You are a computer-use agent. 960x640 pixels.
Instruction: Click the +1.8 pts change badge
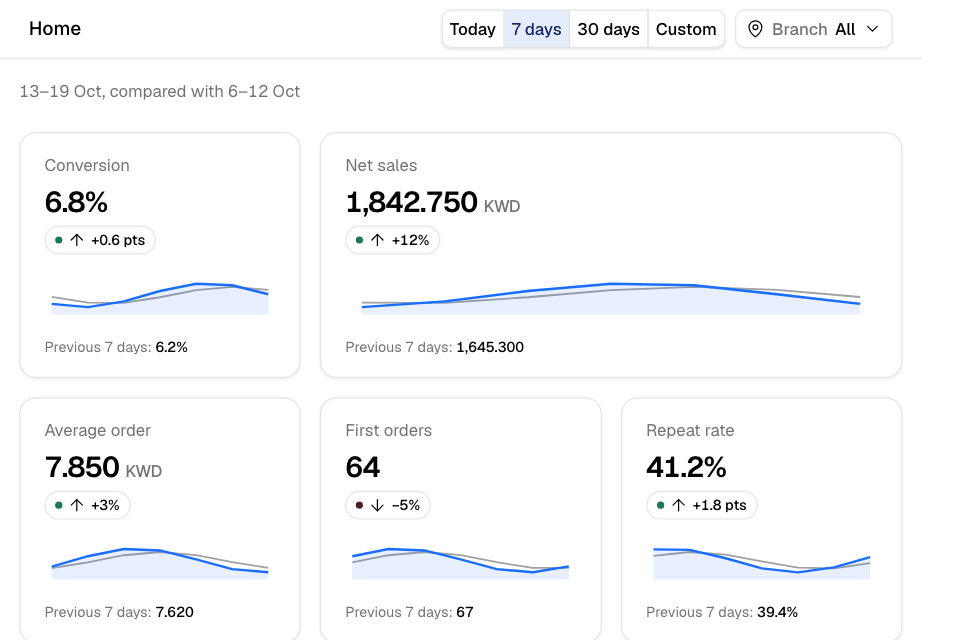click(x=702, y=505)
